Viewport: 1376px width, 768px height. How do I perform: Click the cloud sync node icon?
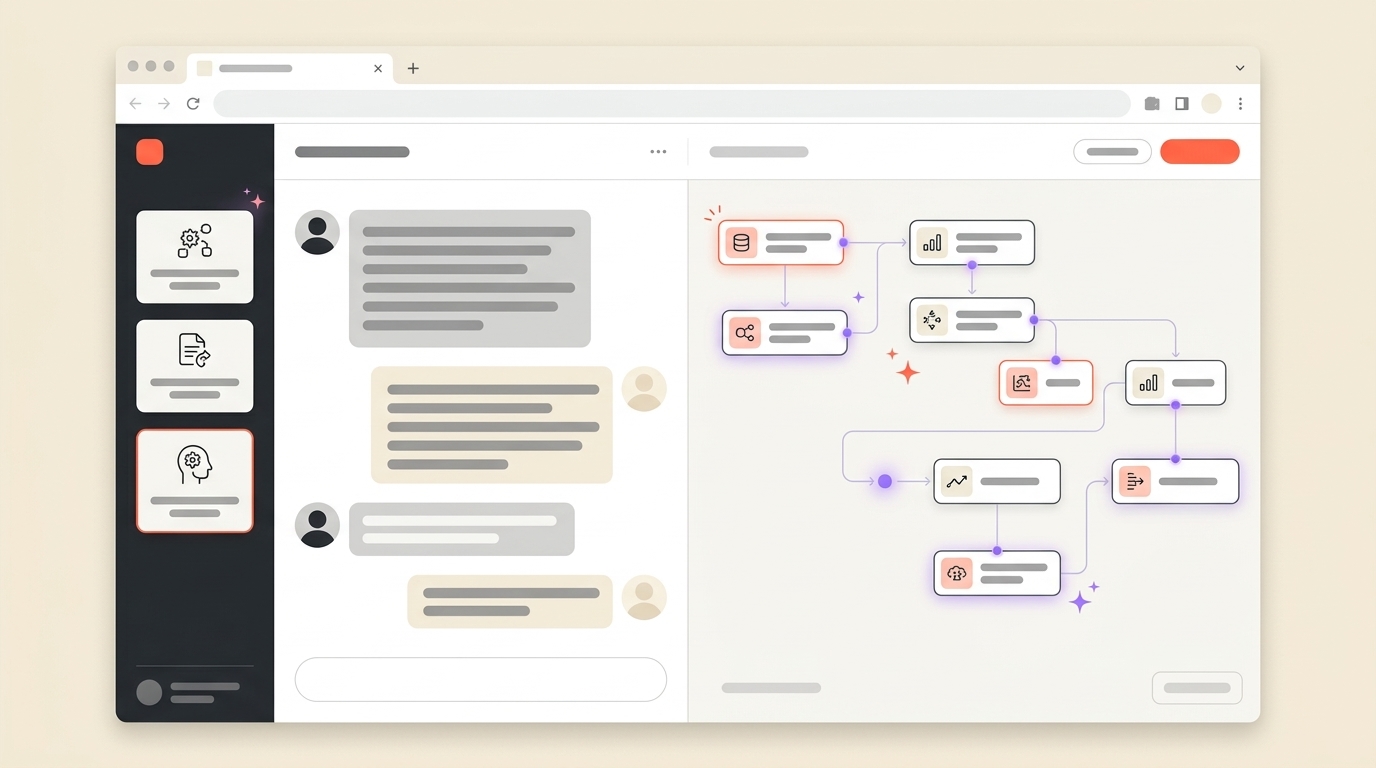pos(957,573)
